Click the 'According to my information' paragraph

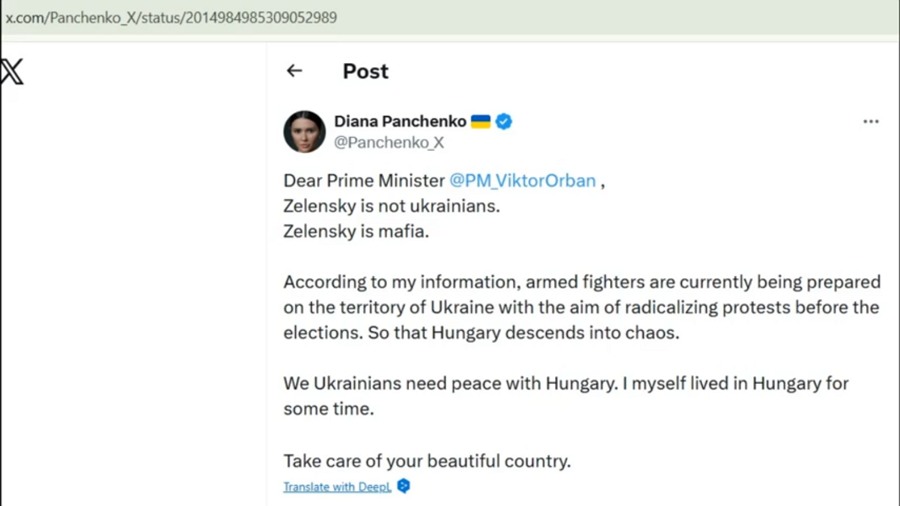pyautogui.click(x=580, y=307)
